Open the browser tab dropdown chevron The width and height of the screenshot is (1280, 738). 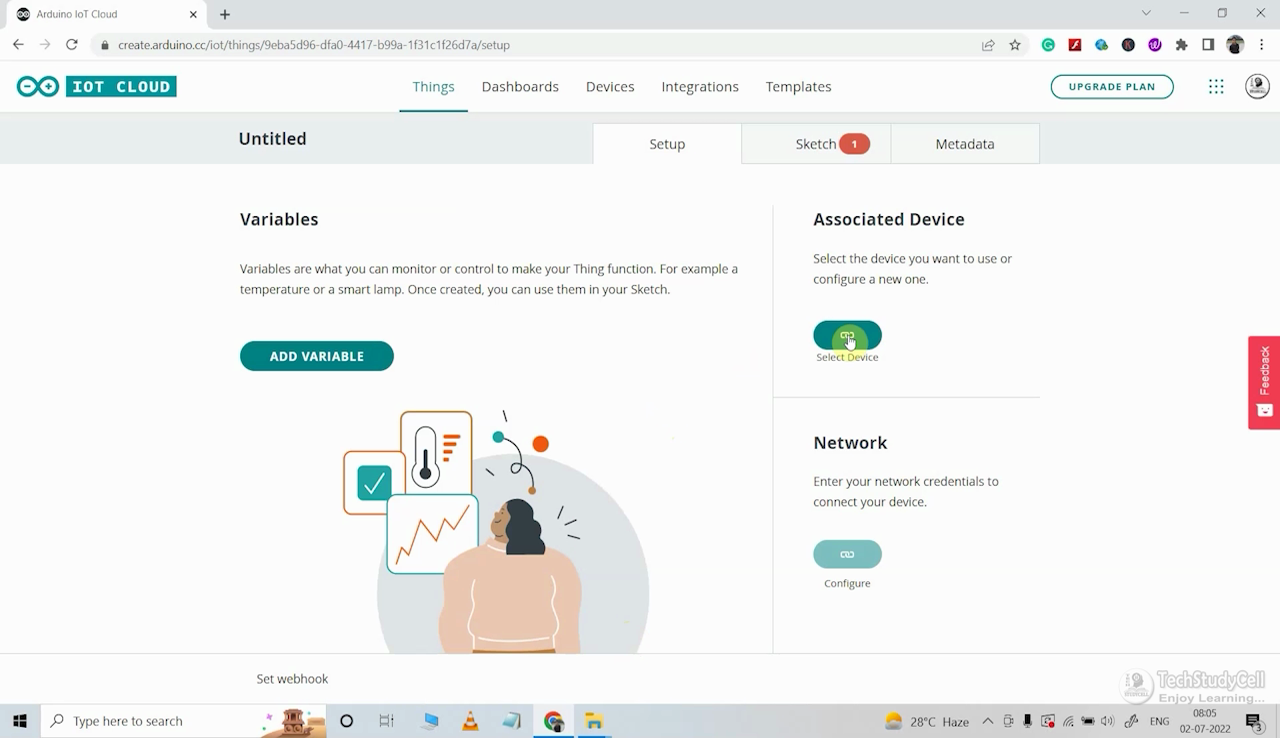coord(1146,13)
